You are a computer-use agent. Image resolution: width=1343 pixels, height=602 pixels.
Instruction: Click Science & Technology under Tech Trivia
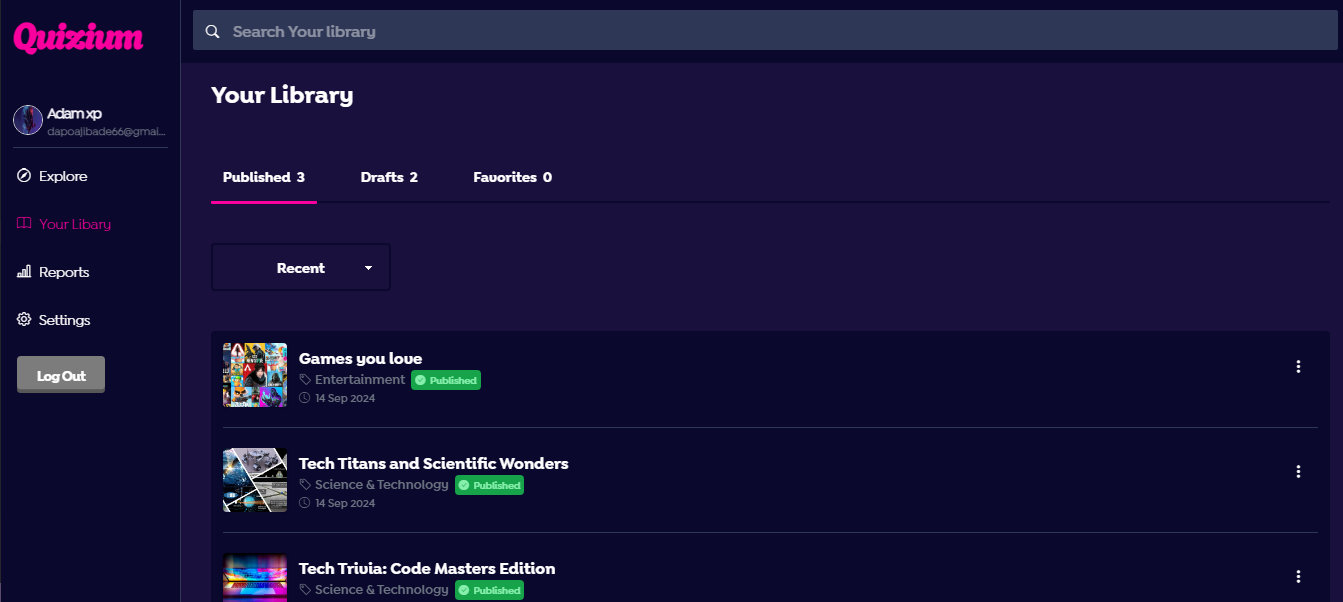[382, 590]
